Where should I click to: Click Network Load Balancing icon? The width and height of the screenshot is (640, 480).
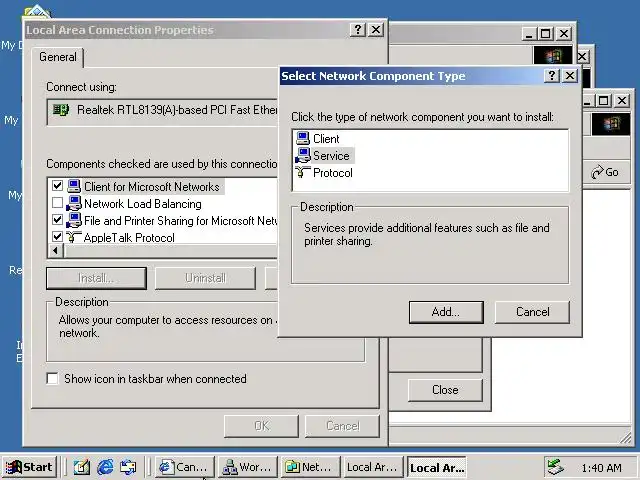[74, 203]
